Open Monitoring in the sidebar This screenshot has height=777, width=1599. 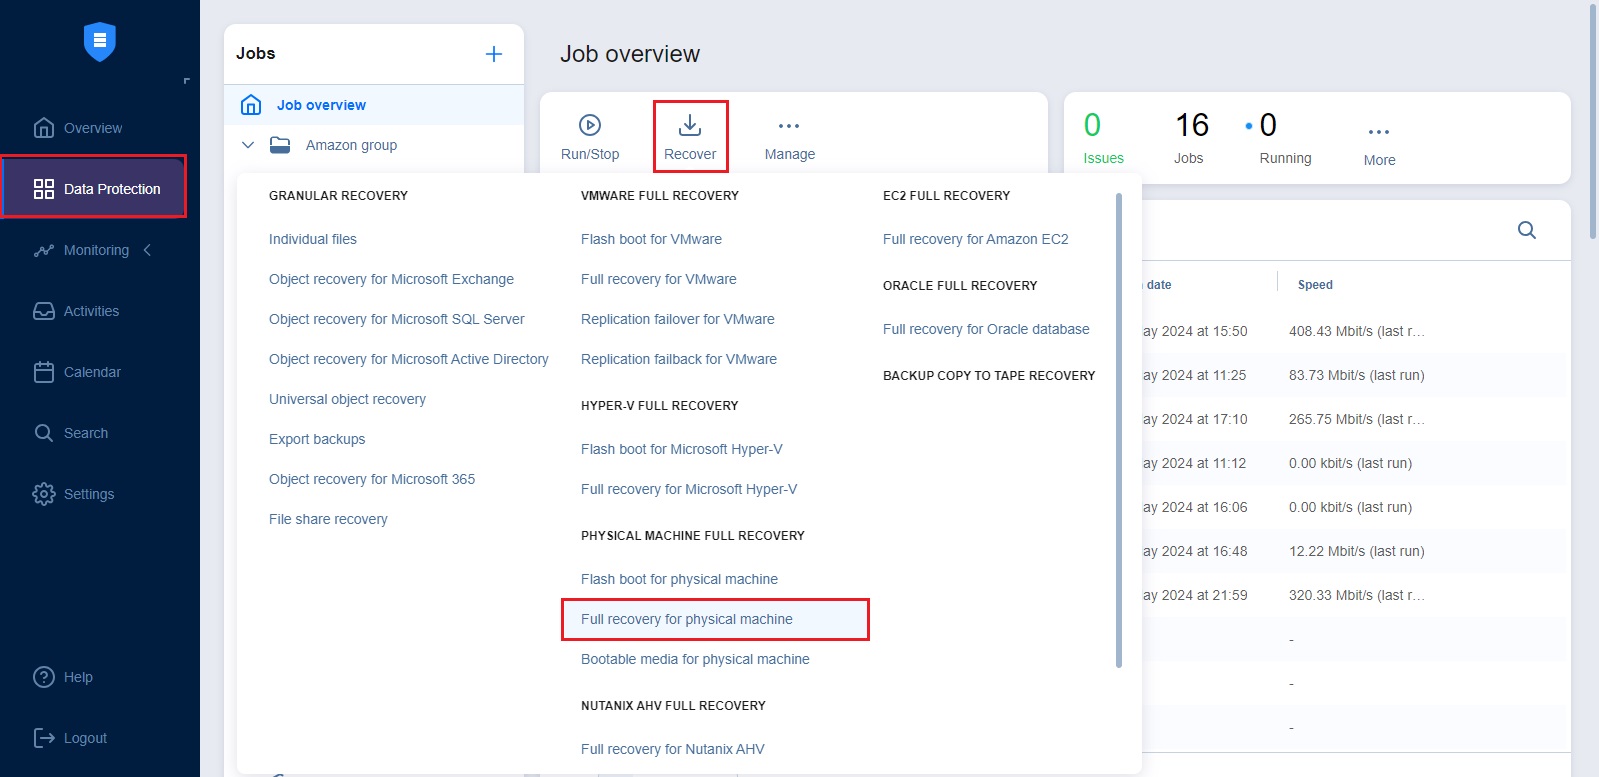click(96, 250)
